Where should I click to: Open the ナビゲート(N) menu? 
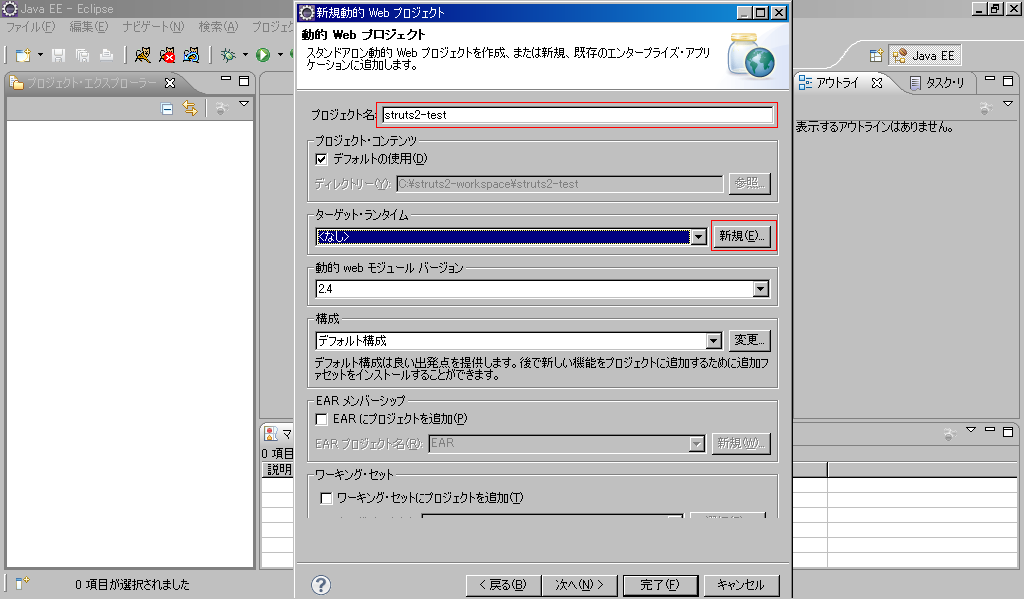[153, 27]
